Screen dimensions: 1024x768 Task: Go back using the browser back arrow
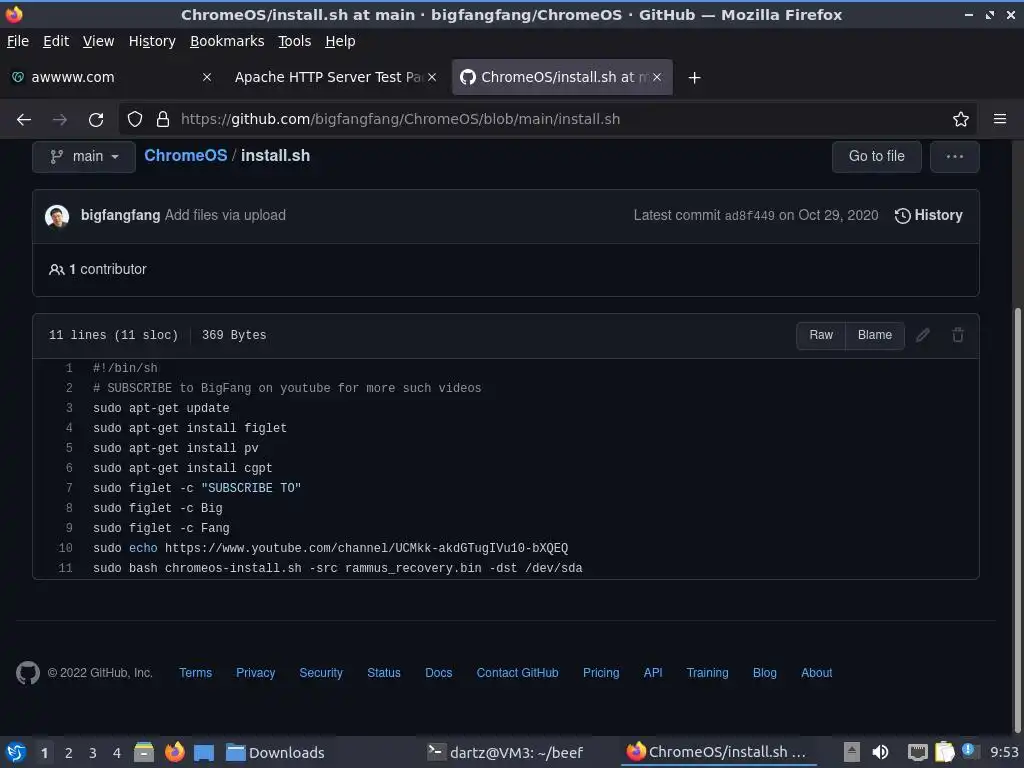tap(24, 120)
